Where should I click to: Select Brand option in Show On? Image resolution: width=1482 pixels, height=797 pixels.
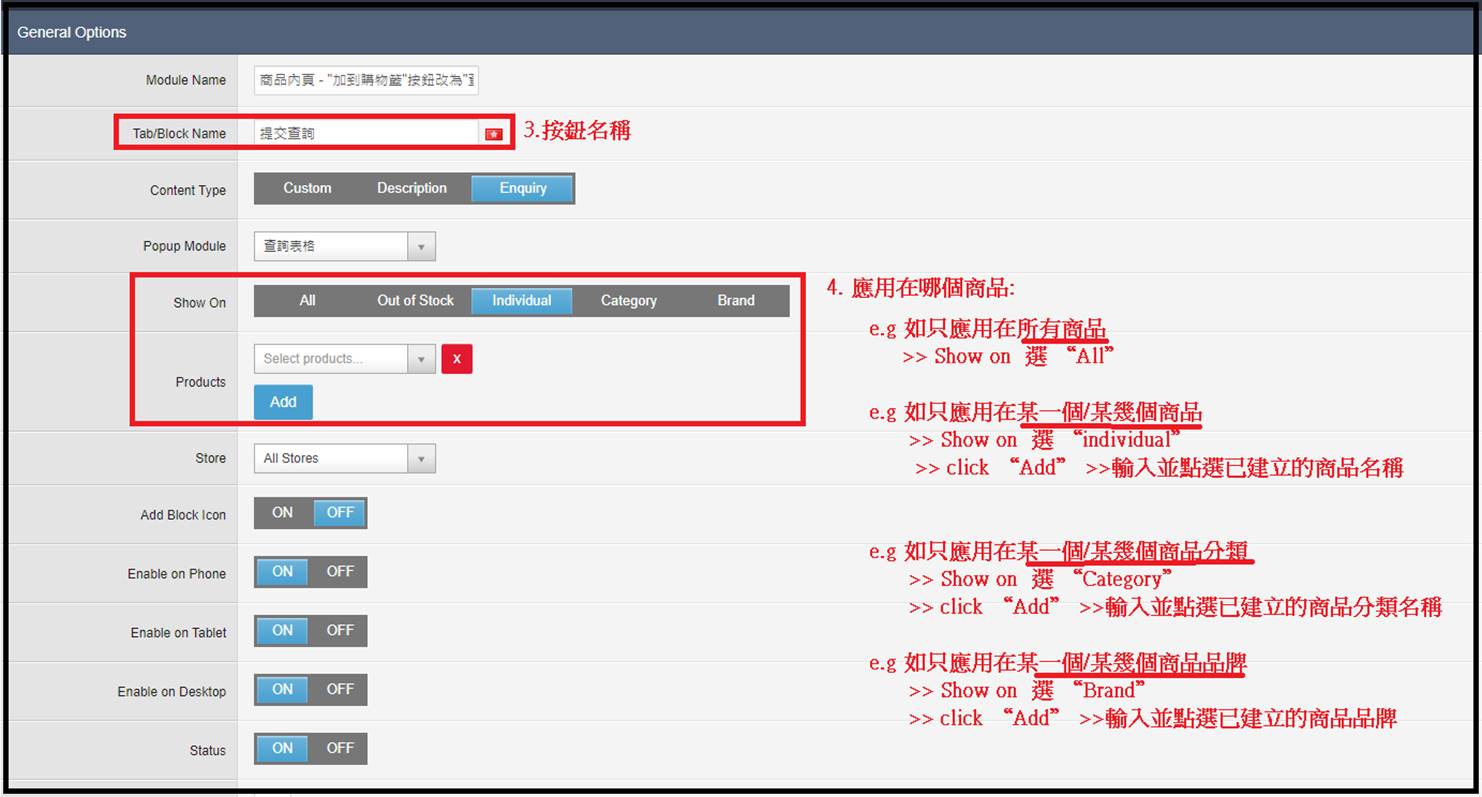pos(736,301)
